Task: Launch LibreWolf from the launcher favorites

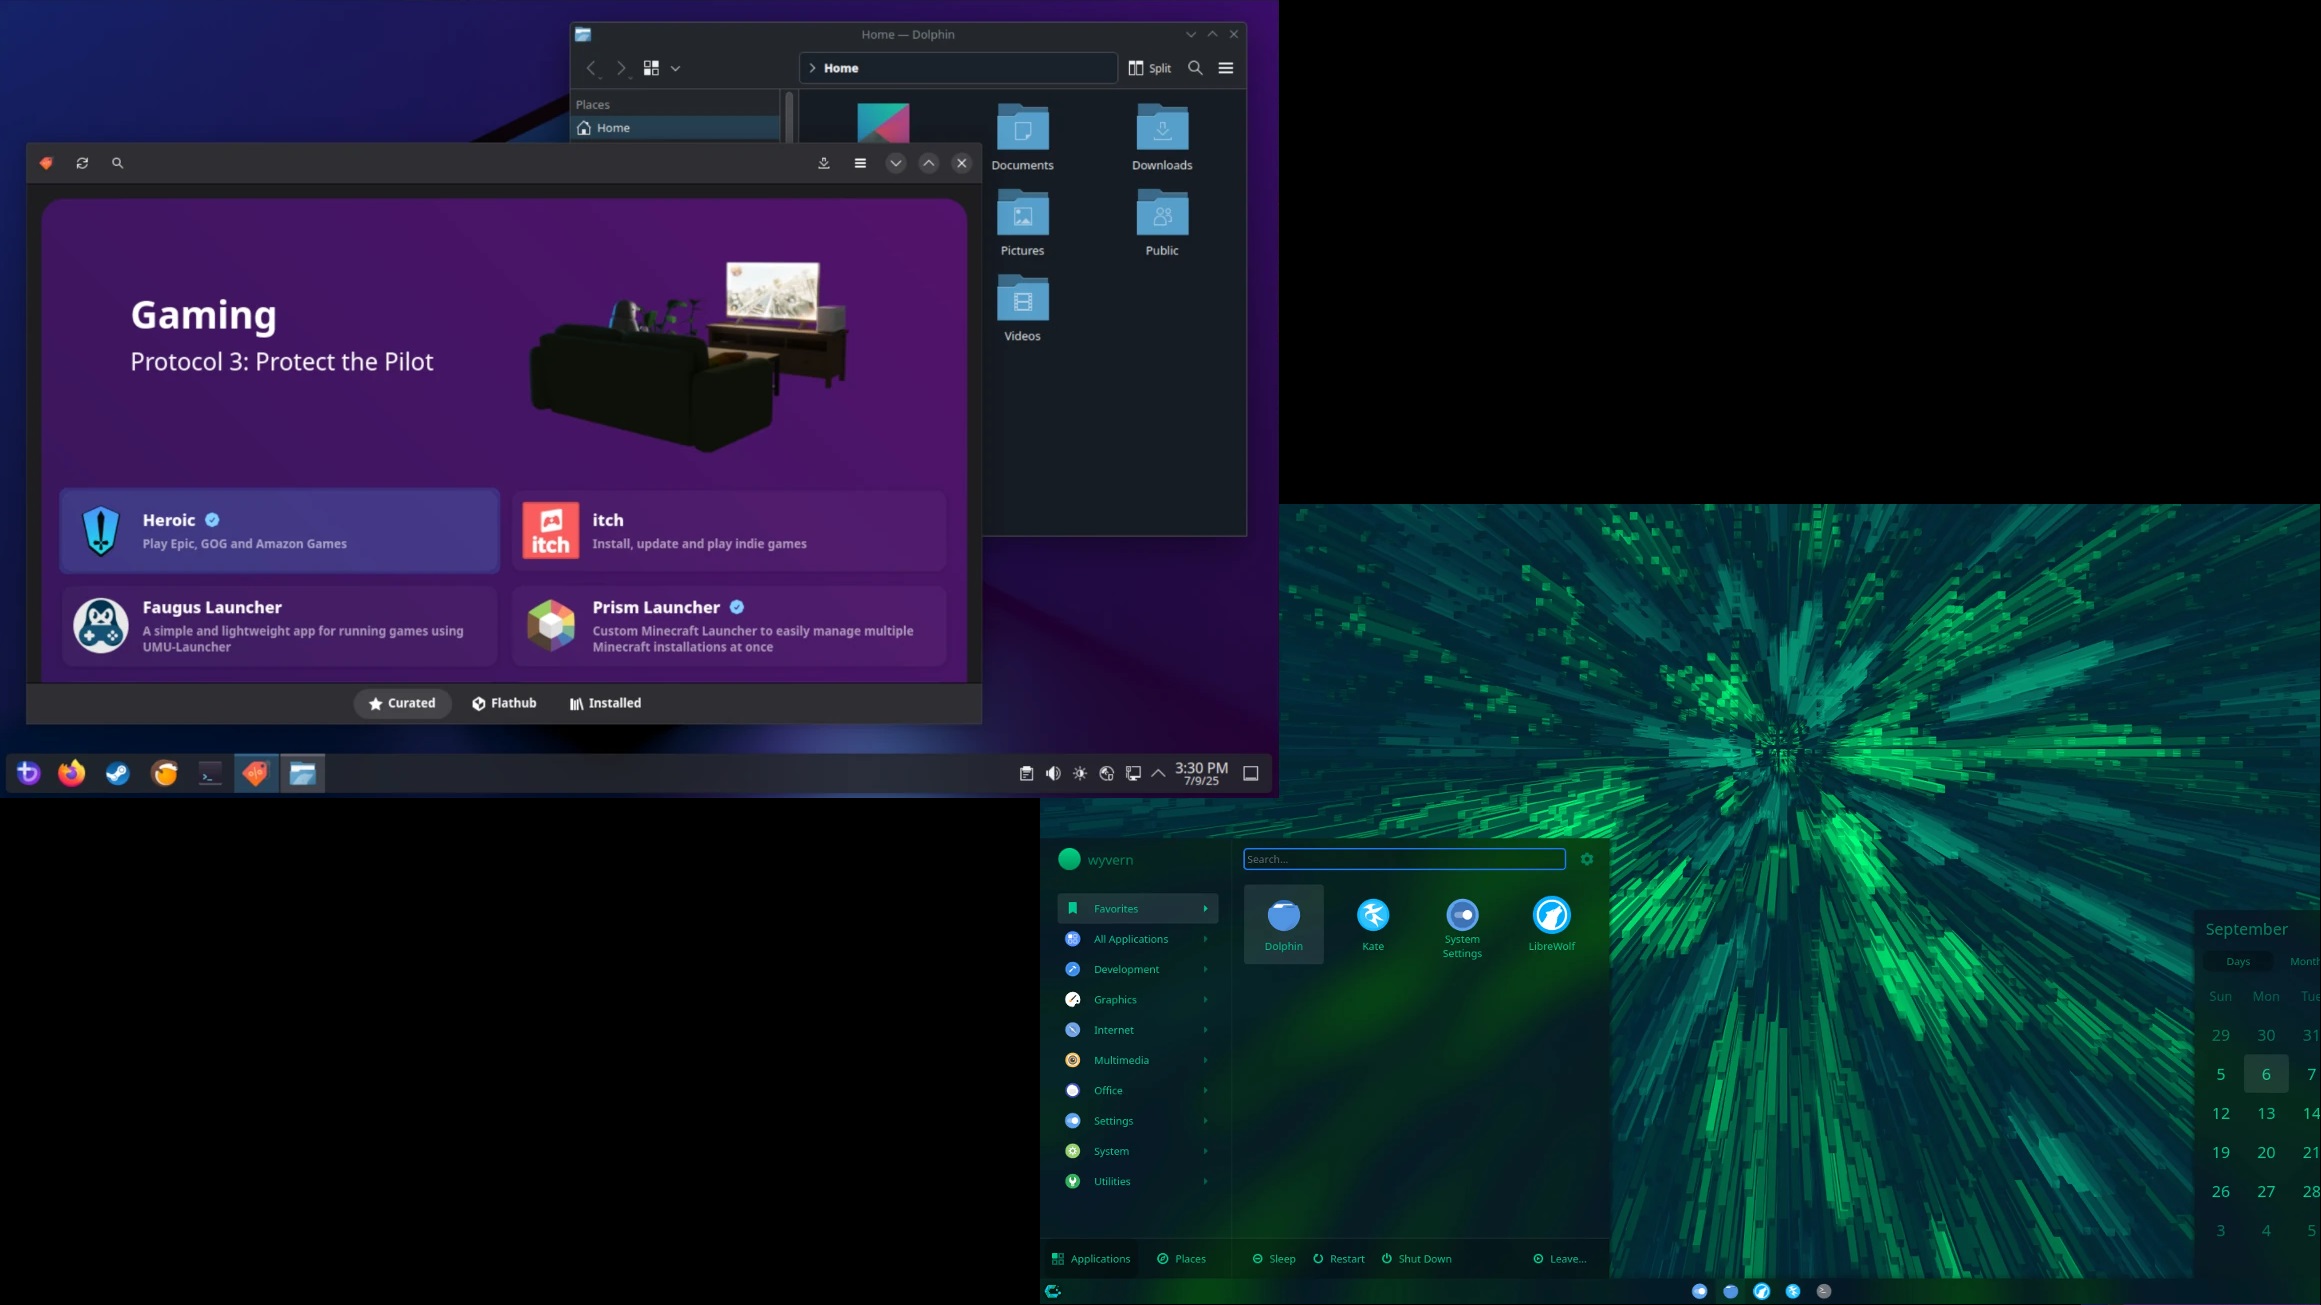Action: point(1551,923)
